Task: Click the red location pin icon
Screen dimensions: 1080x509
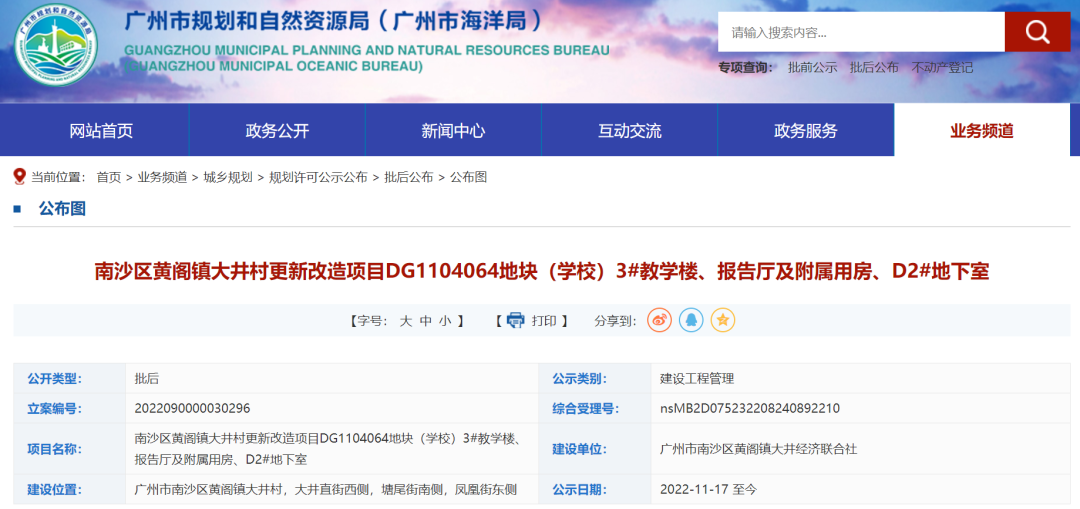Action: click(19, 177)
